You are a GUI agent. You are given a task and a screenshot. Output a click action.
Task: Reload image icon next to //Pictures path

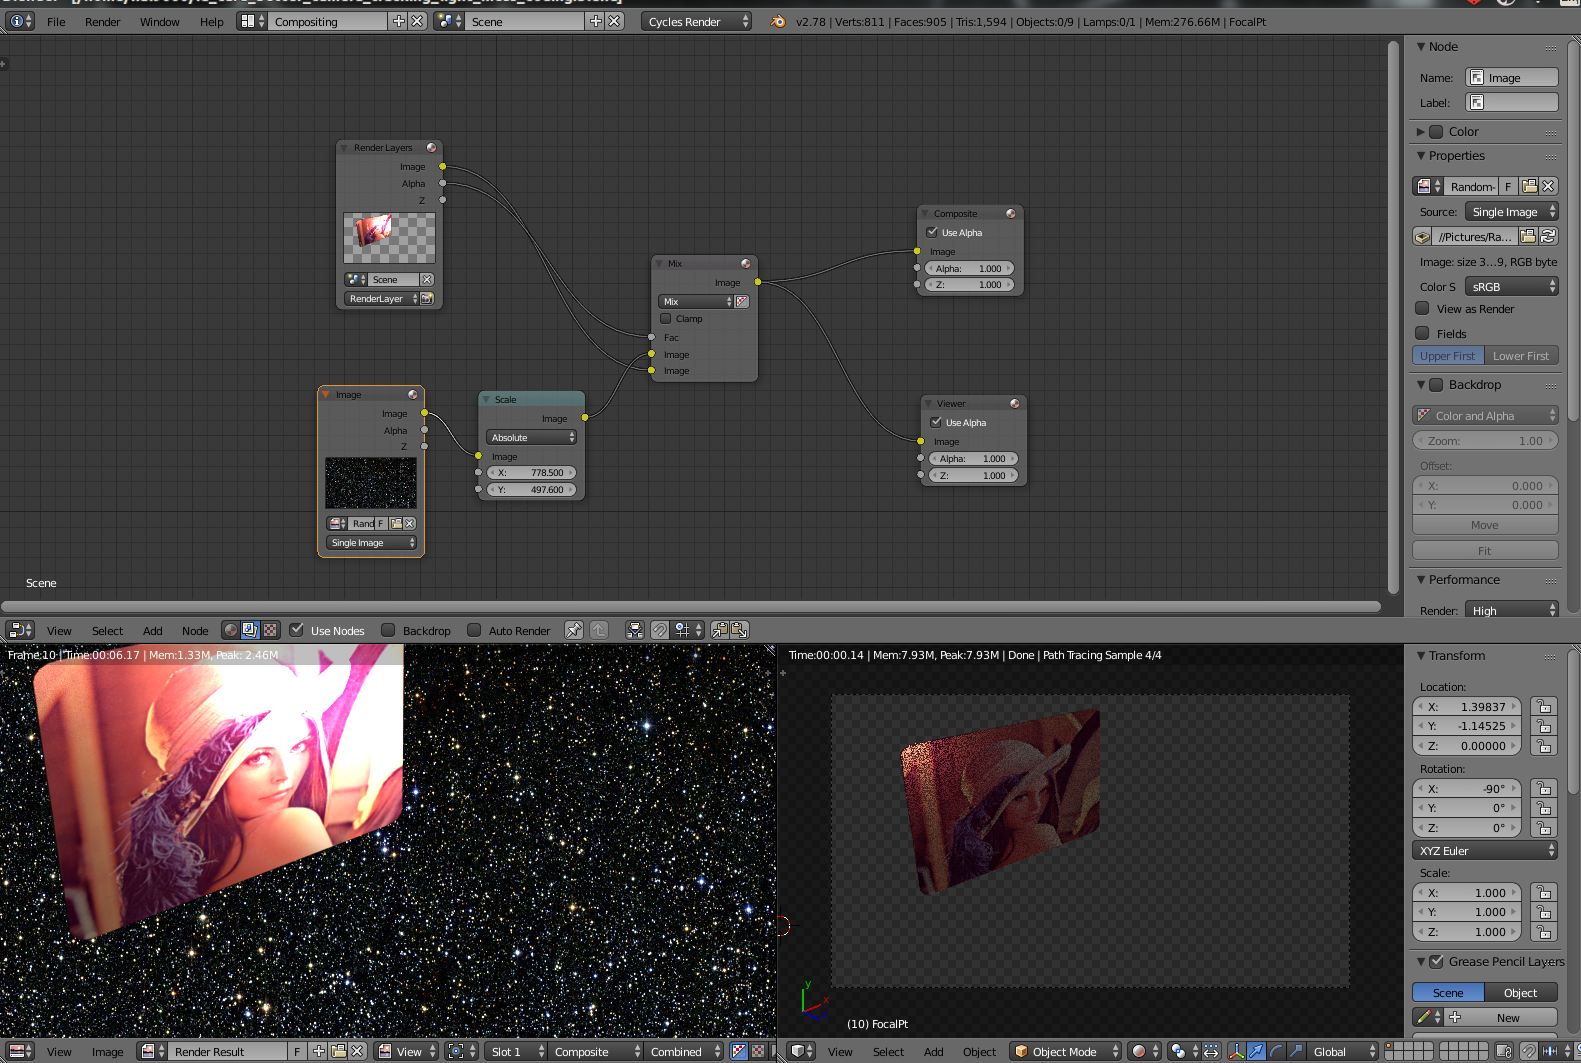pyautogui.click(x=1548, y=237)
